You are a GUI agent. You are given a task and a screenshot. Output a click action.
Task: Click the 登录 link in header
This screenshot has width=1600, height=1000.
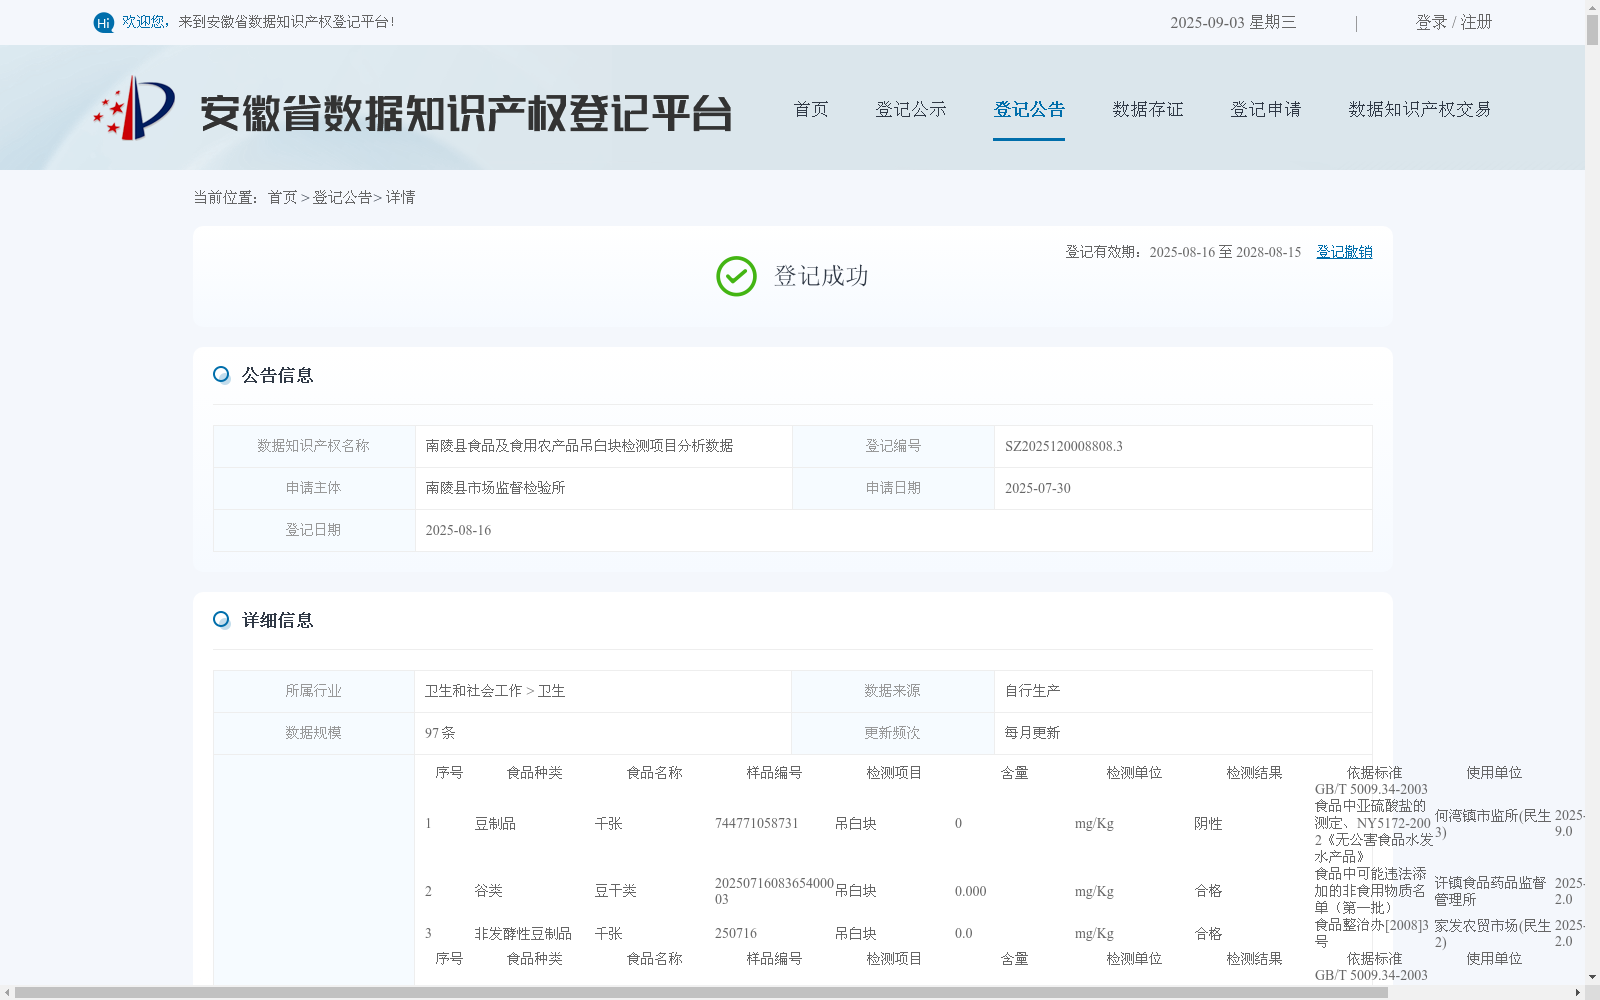1431,22
